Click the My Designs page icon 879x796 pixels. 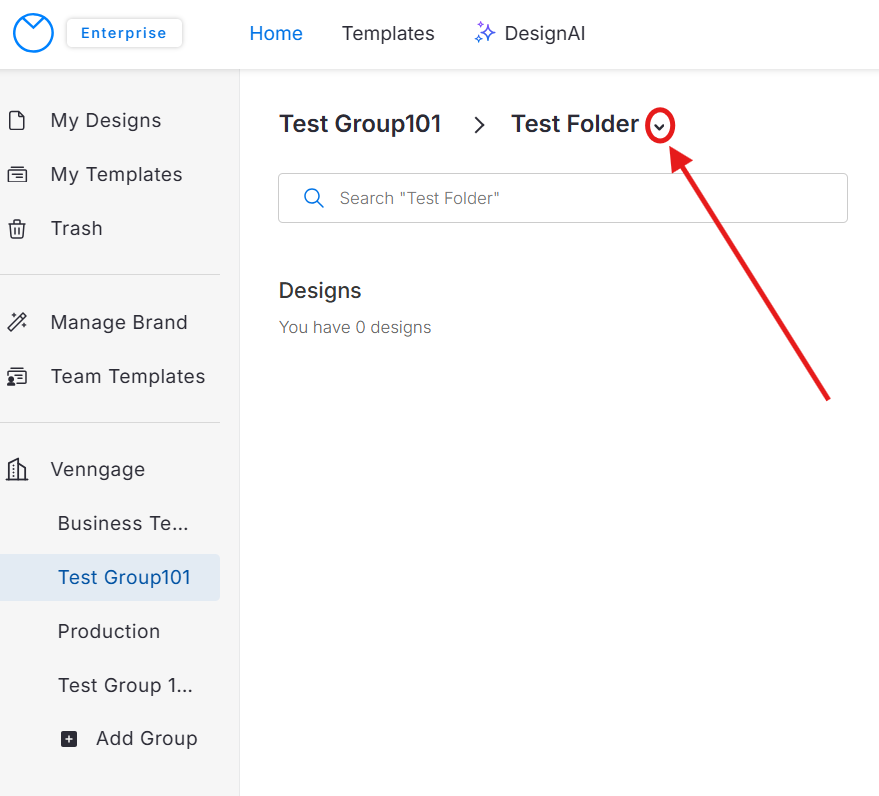click(x=17, y=121)
